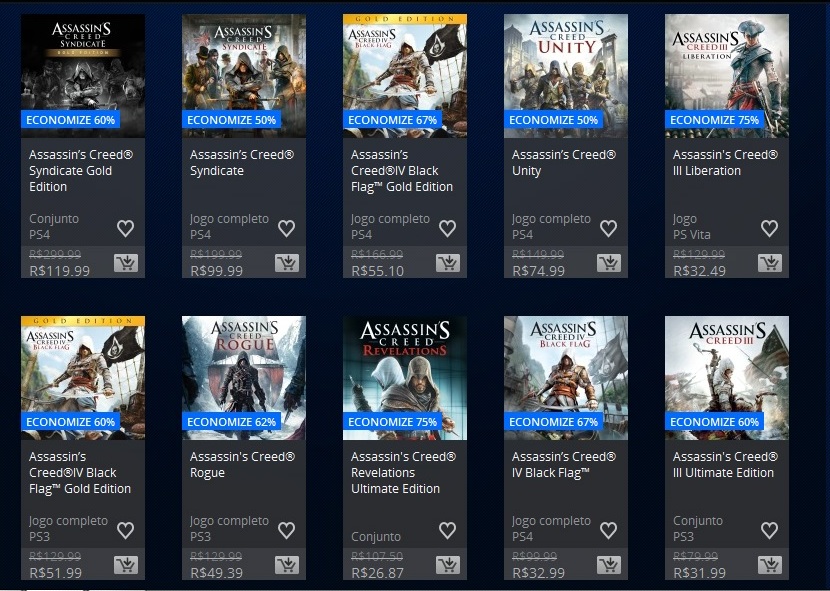
Task: Click heart on PS4 Black Flag Gold Edition
Action: pyautogui.click(x=447, y=228)
